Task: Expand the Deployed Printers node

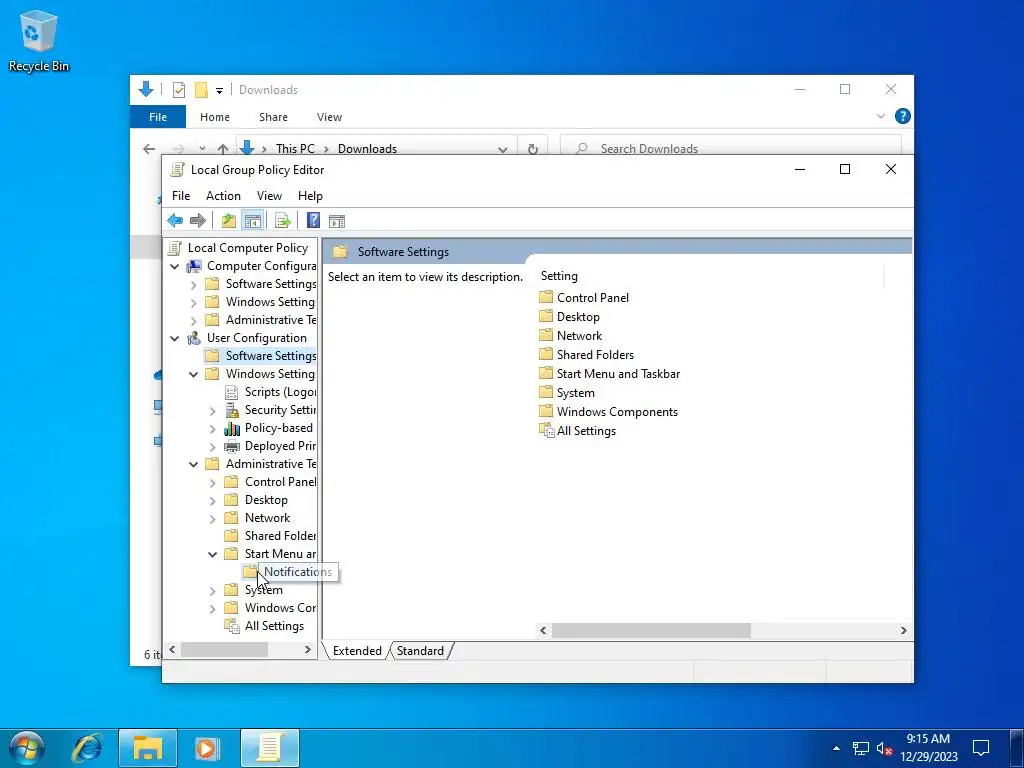Action: pyautogui.click(x=212, y=447)
